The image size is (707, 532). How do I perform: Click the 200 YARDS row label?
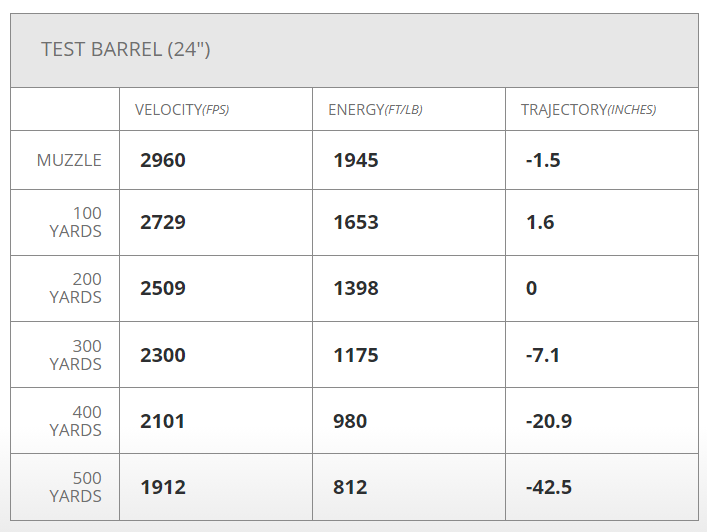click(76, 288)
